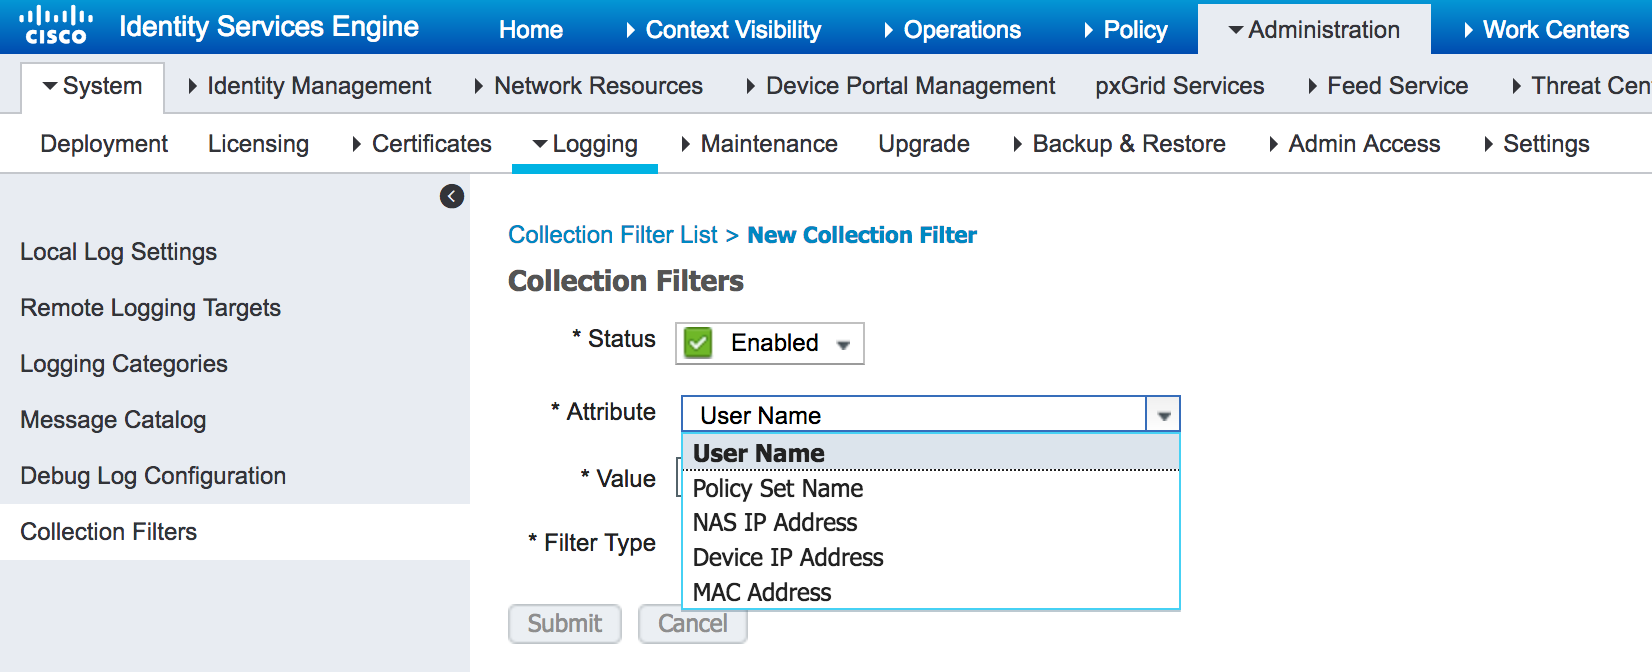1652x672 pixels.
Task: Collapse the left sidebar with arrow icon
Action: [452, 196]
